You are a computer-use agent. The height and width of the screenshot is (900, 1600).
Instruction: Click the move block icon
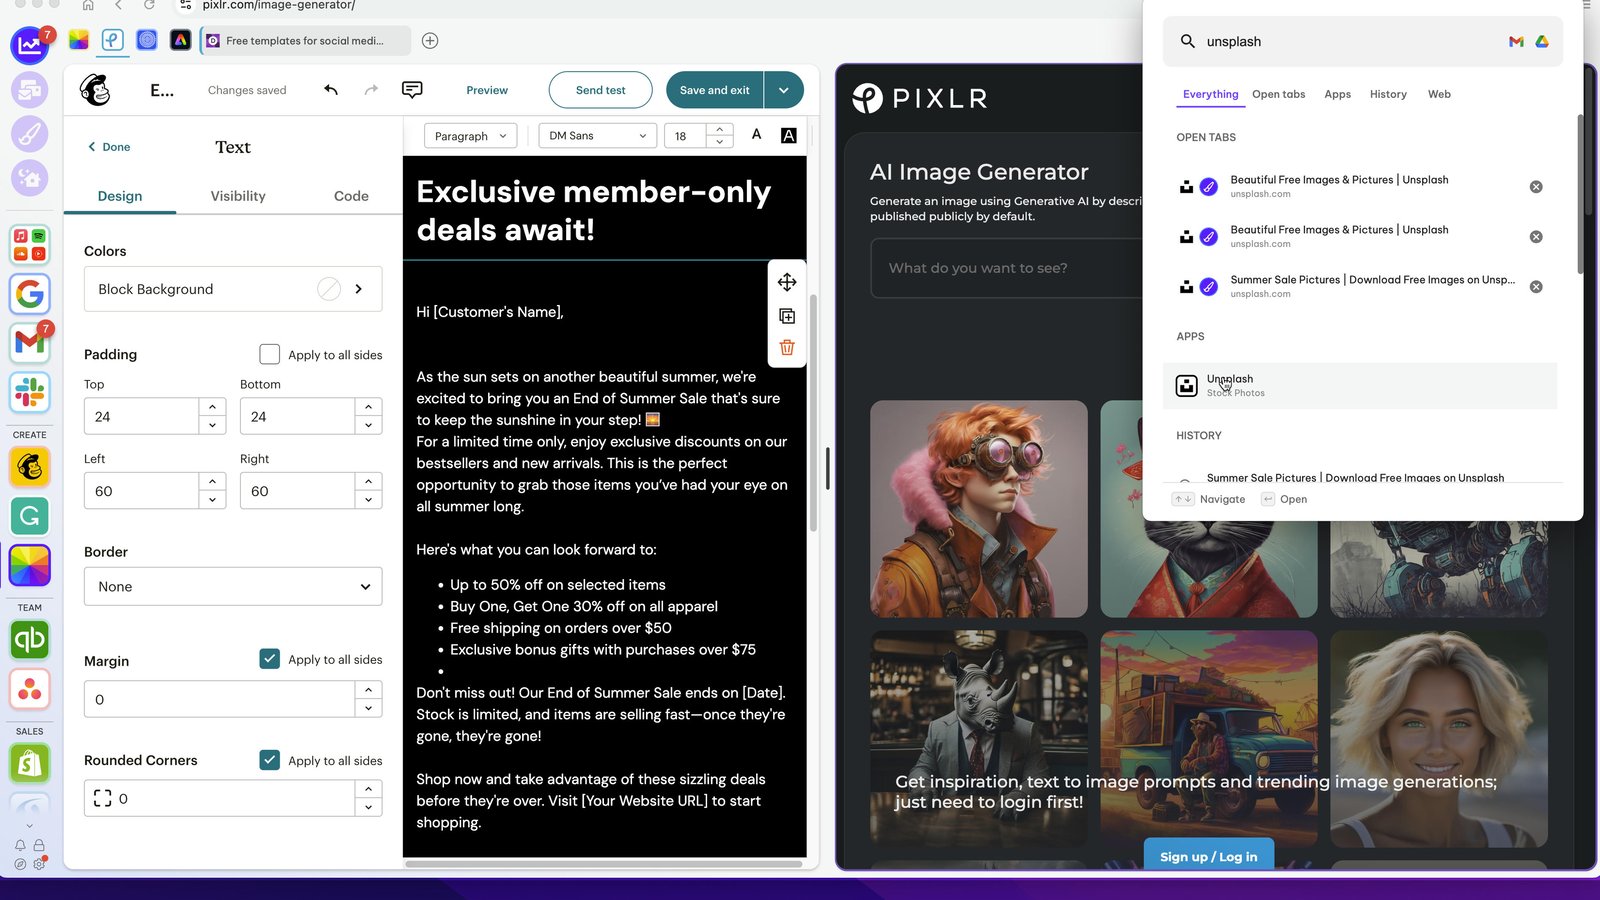click(x=787, y=282)
